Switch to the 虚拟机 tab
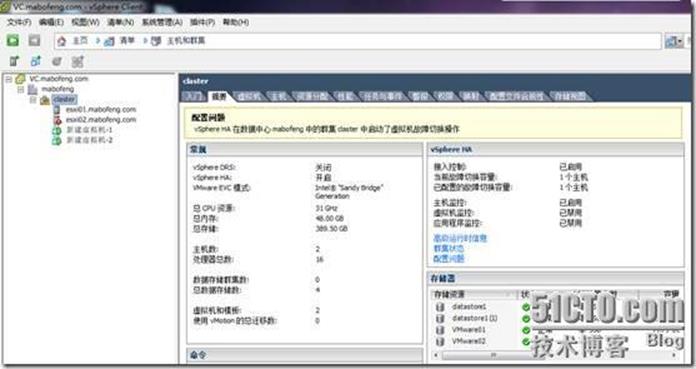This screenshot has width=696, height=369. pyautogui.click(x=250, y=96)
